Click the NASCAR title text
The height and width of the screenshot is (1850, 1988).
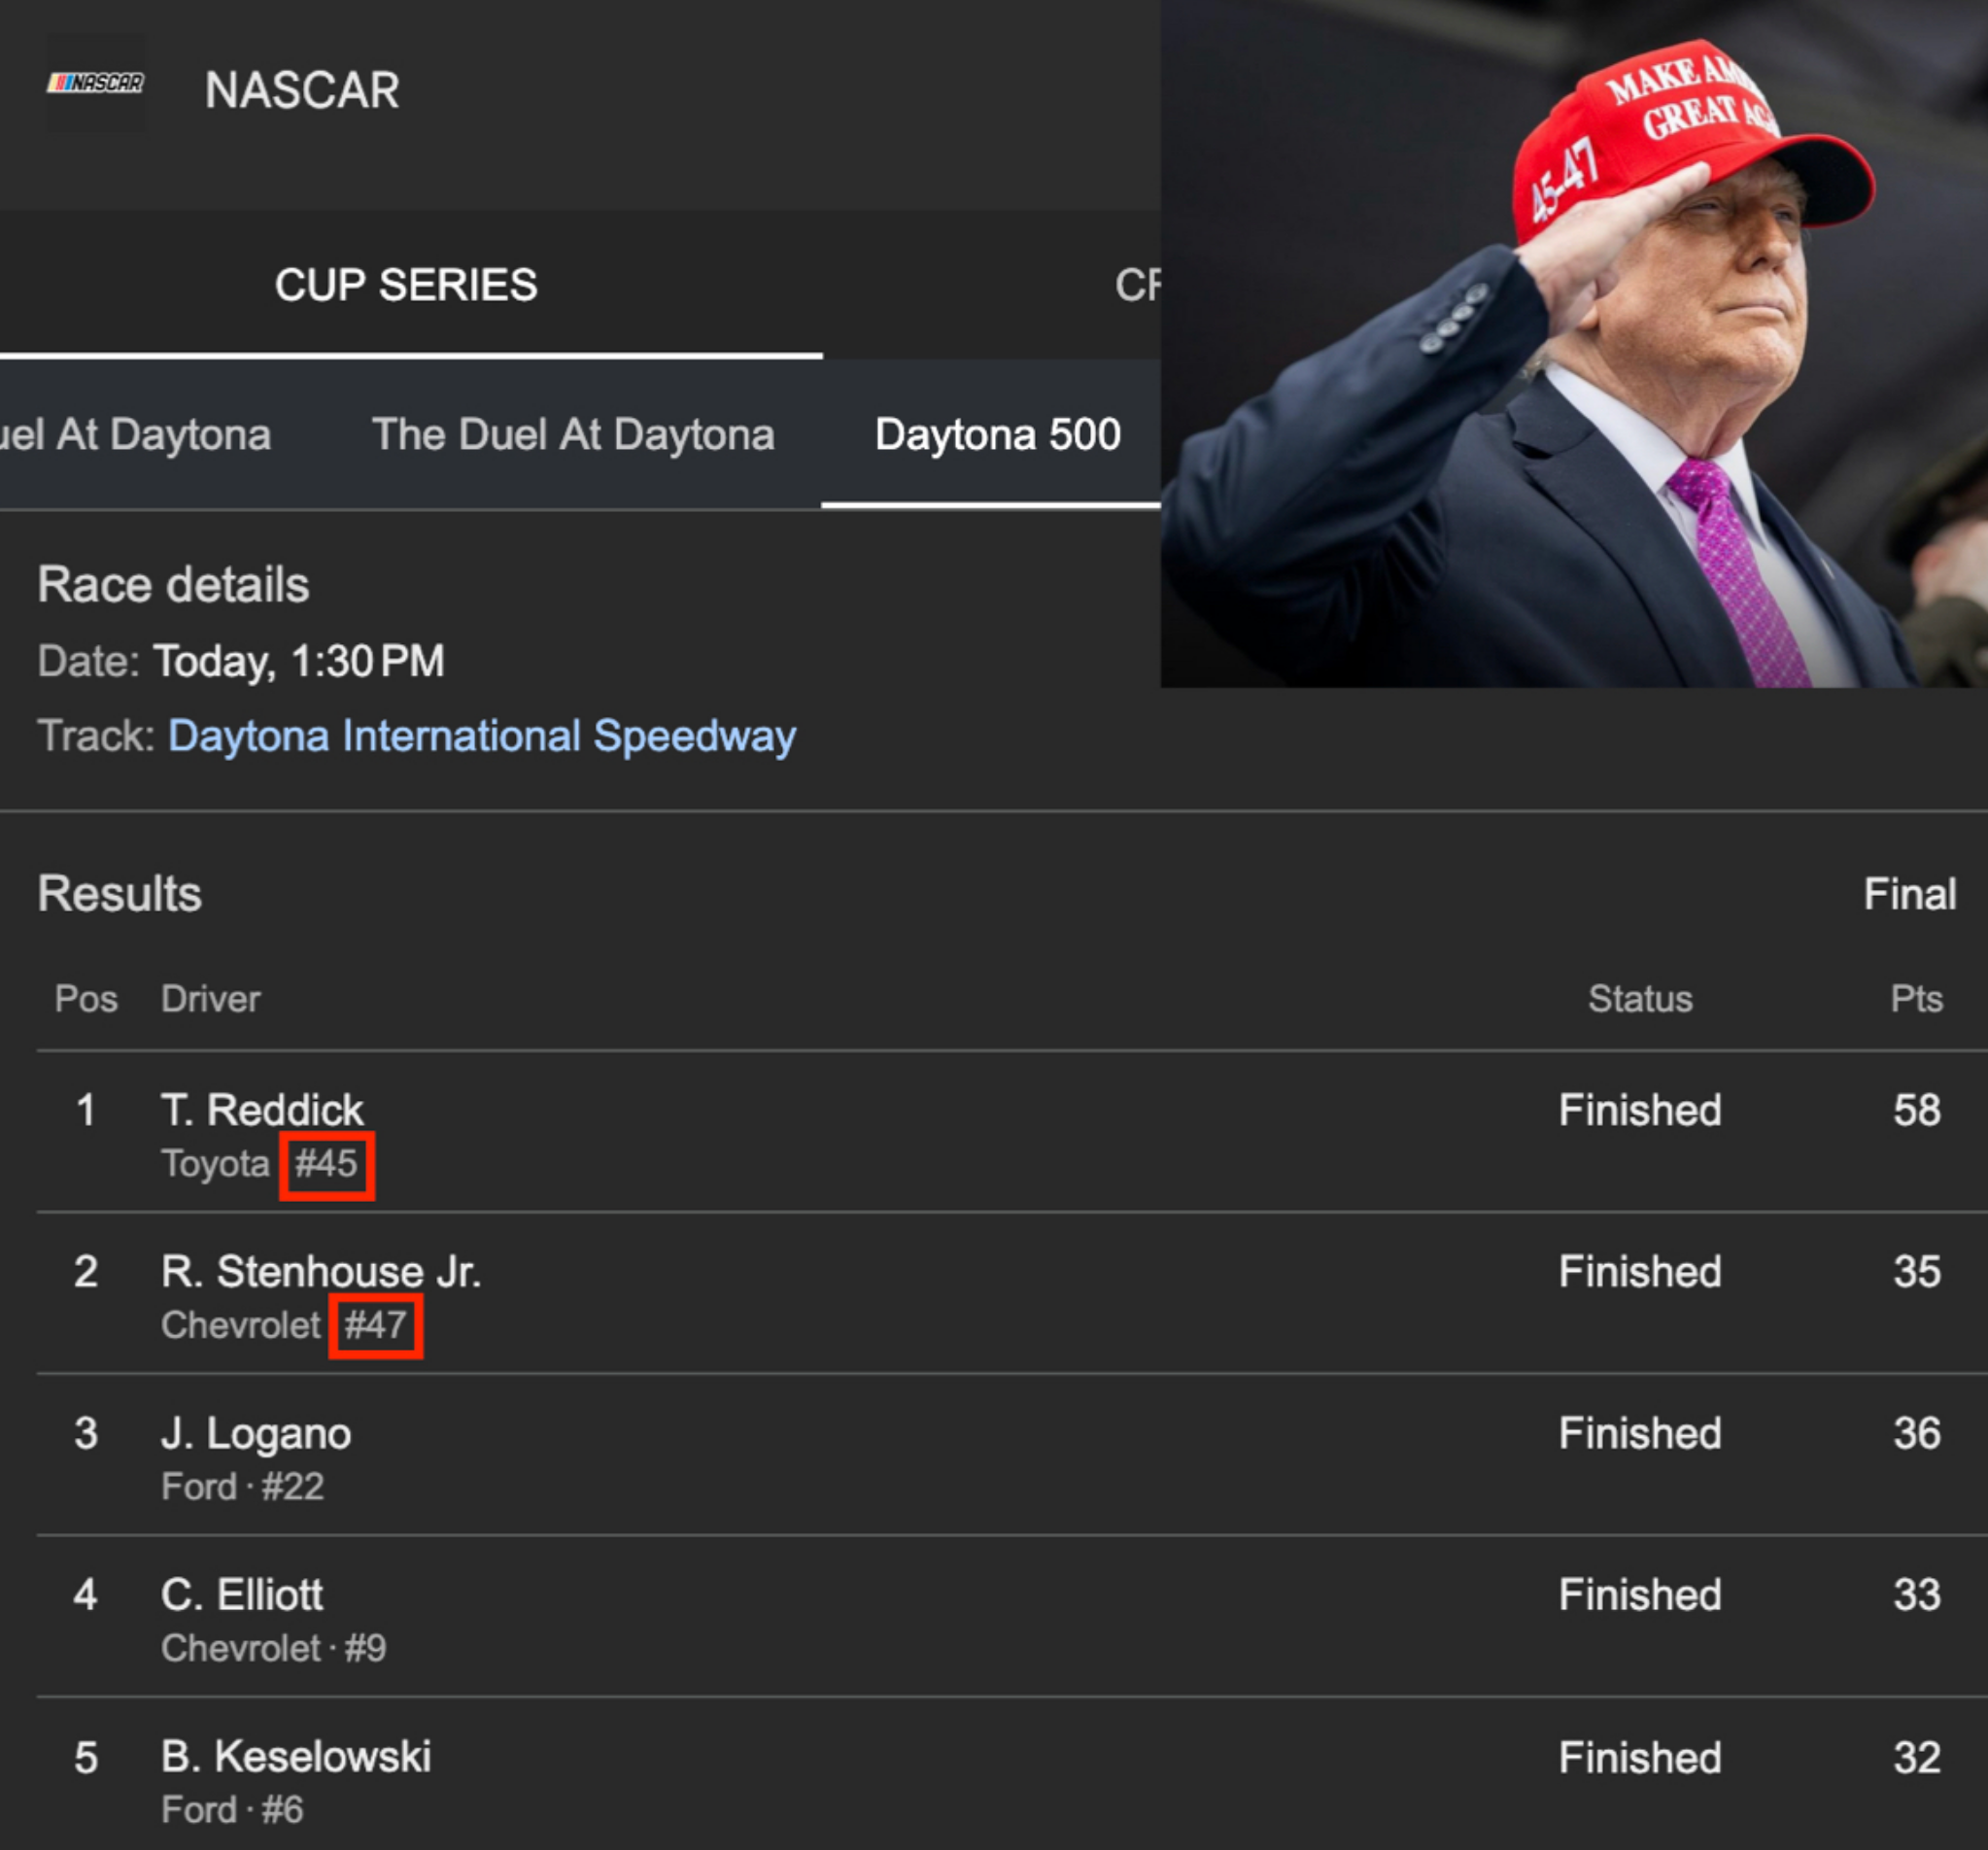[302, 91]
